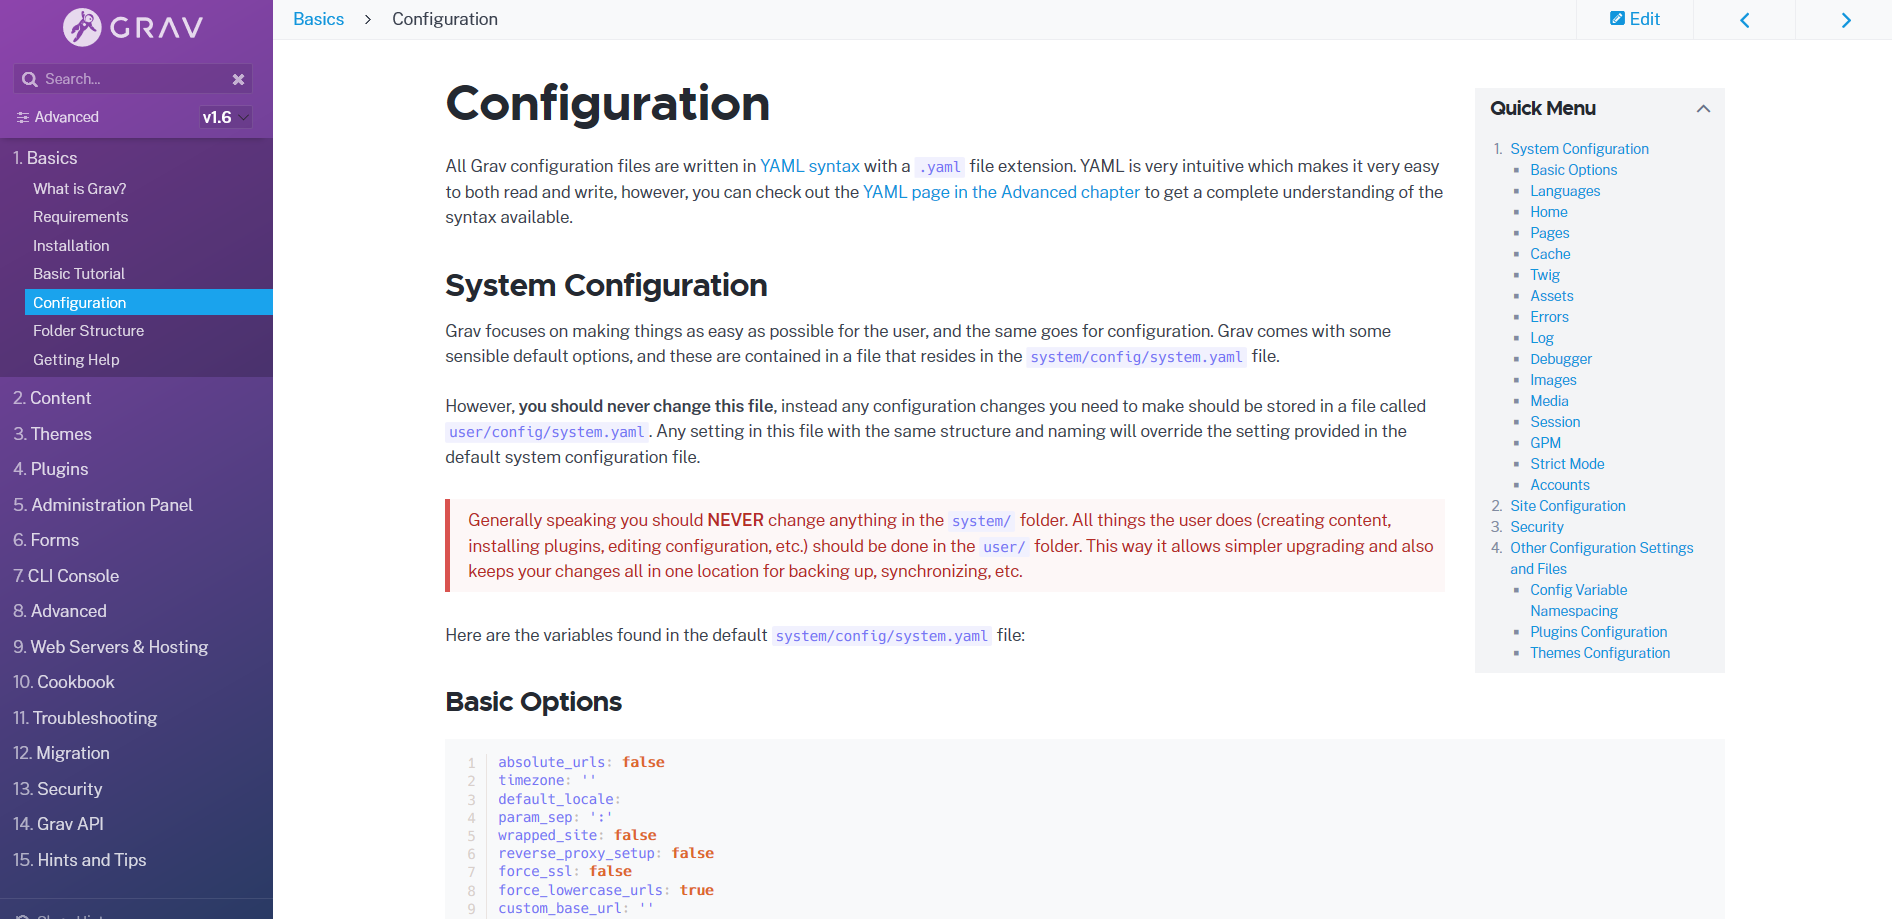Jump to Accounts in Quick Menu

1560,485
